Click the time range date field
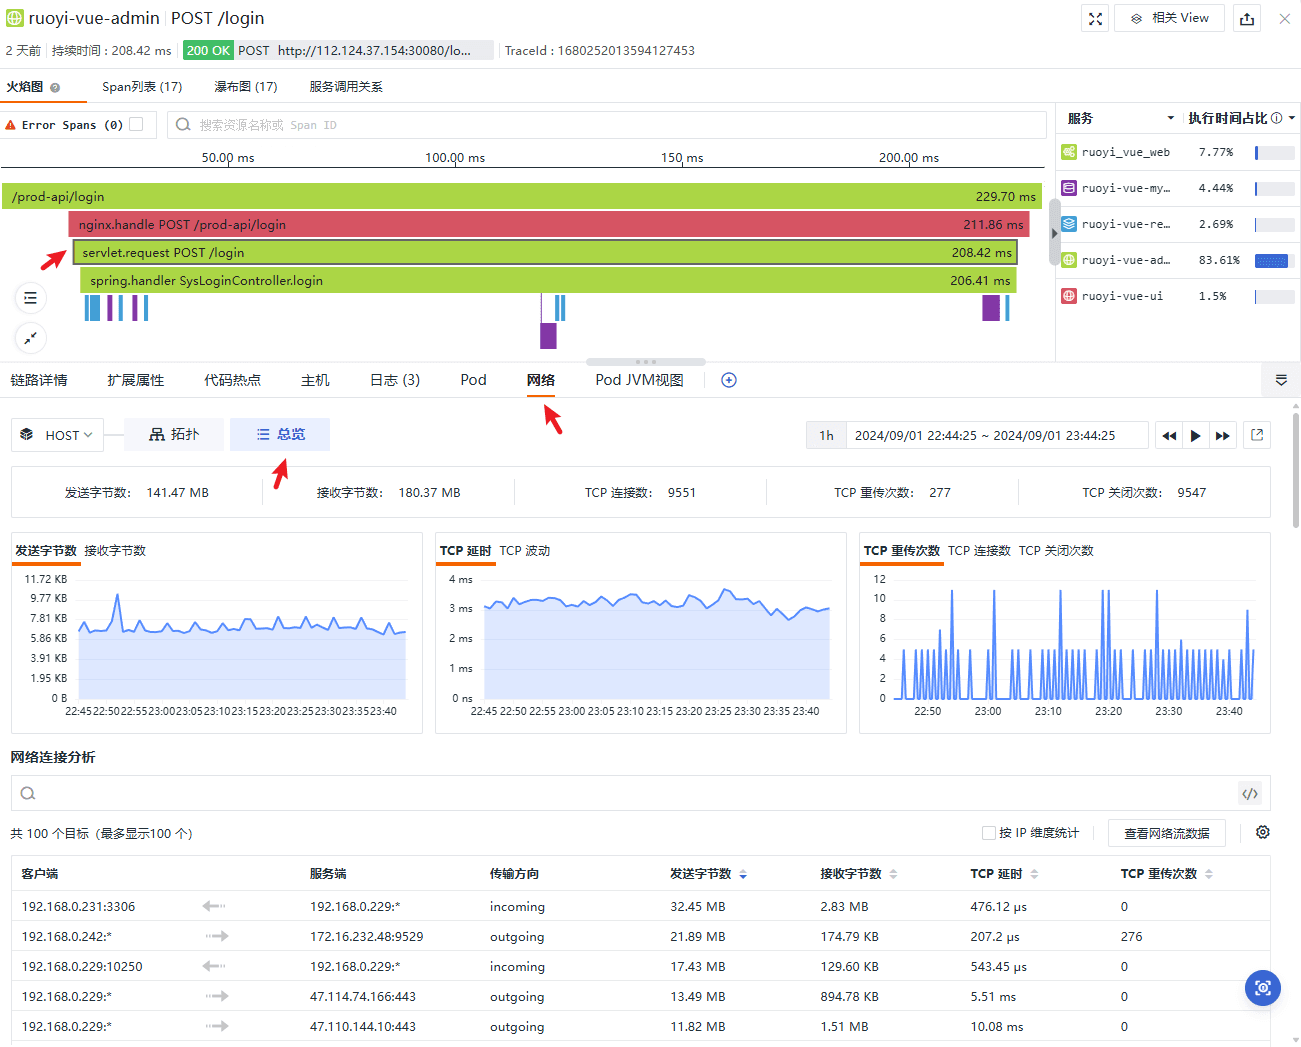Screen dimensions: 1301x1047 click(x=997, y=435)
